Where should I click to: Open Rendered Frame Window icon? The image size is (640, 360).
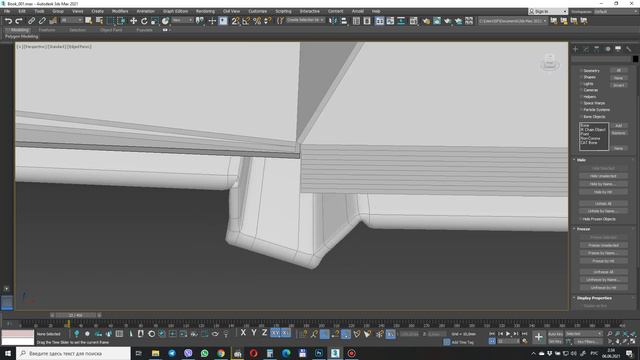tap(437, 21)
